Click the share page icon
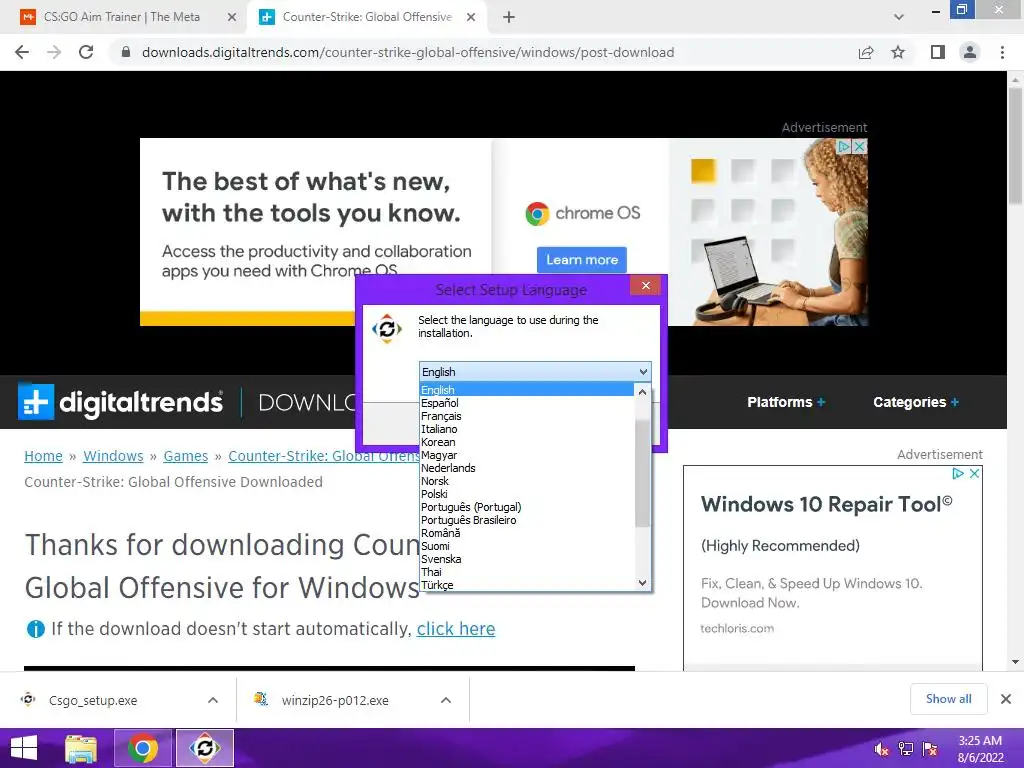1024x768 pixels. [866, 52]
